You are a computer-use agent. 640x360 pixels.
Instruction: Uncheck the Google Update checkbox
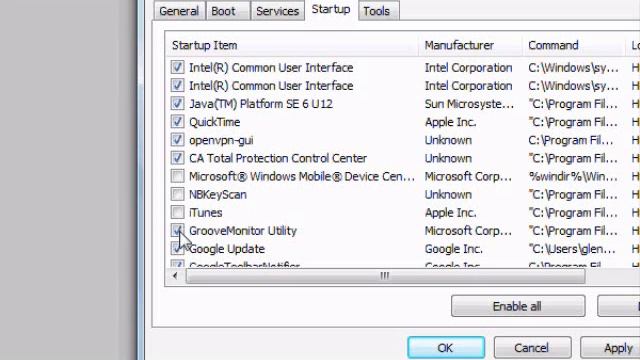click(x=178, y=249)
